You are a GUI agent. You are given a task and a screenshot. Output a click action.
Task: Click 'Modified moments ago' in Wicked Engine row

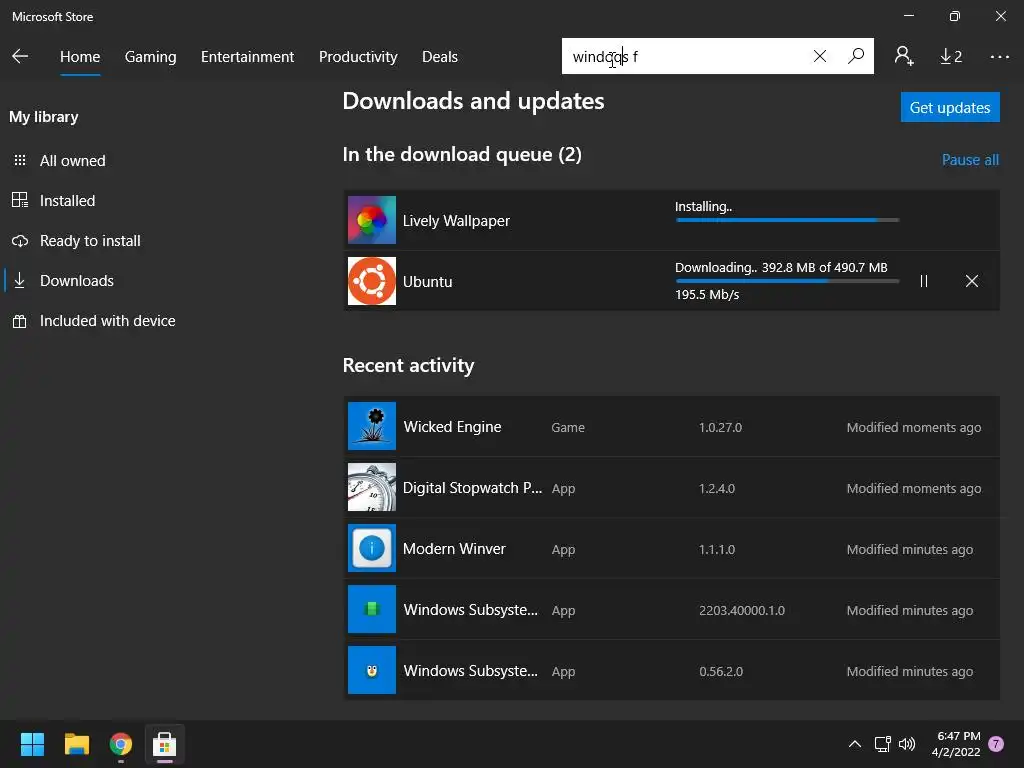pyautogui.click(x=914, y=427)
